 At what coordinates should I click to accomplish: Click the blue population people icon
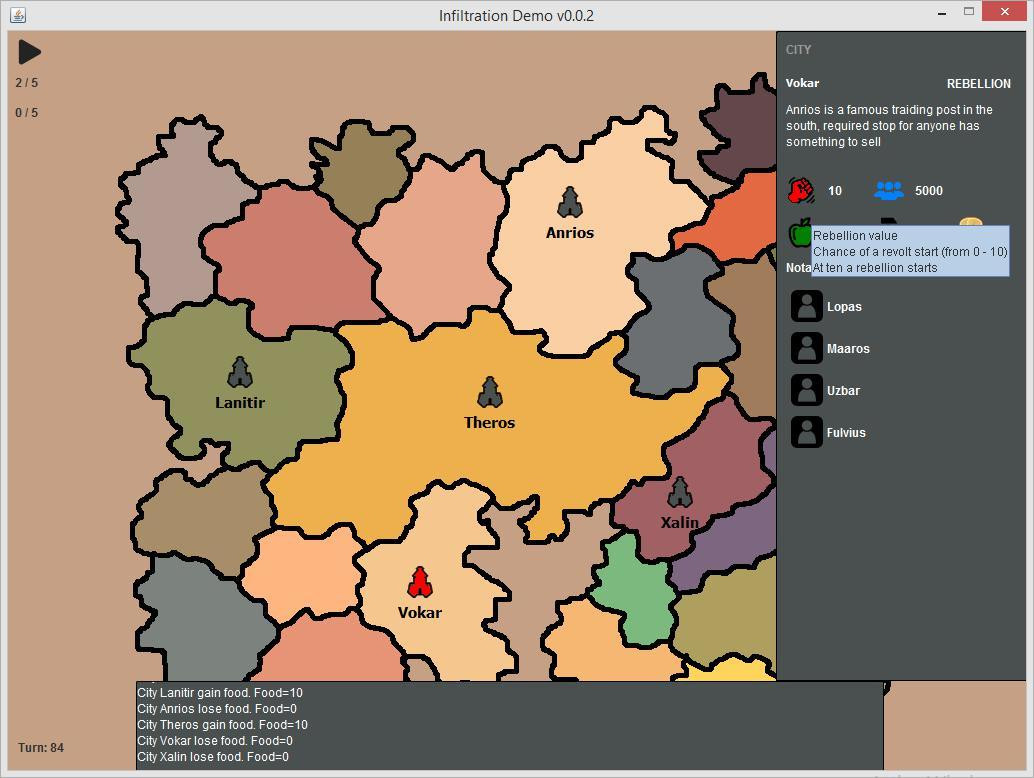tap(888, 191)
